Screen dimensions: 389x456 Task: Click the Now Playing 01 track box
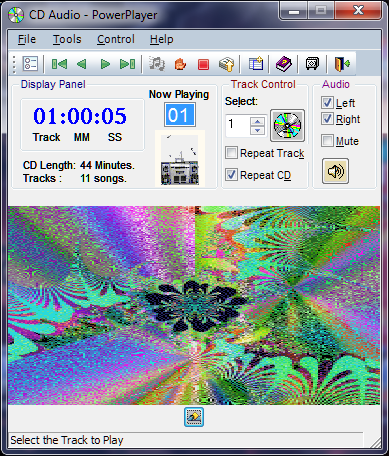coord(180,115)
